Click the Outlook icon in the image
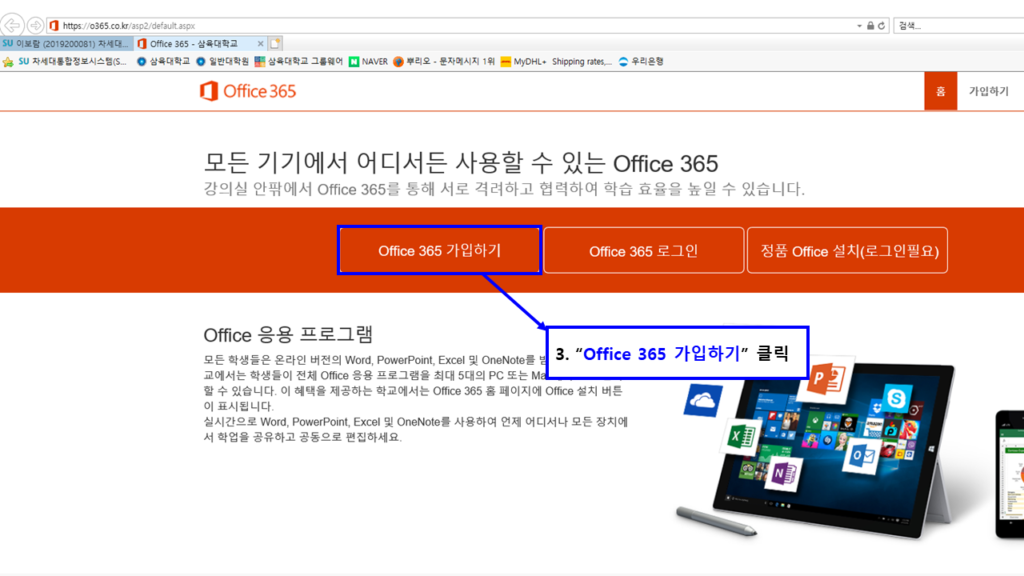The height and width of the screenshot is (576, 1024). 863,455
